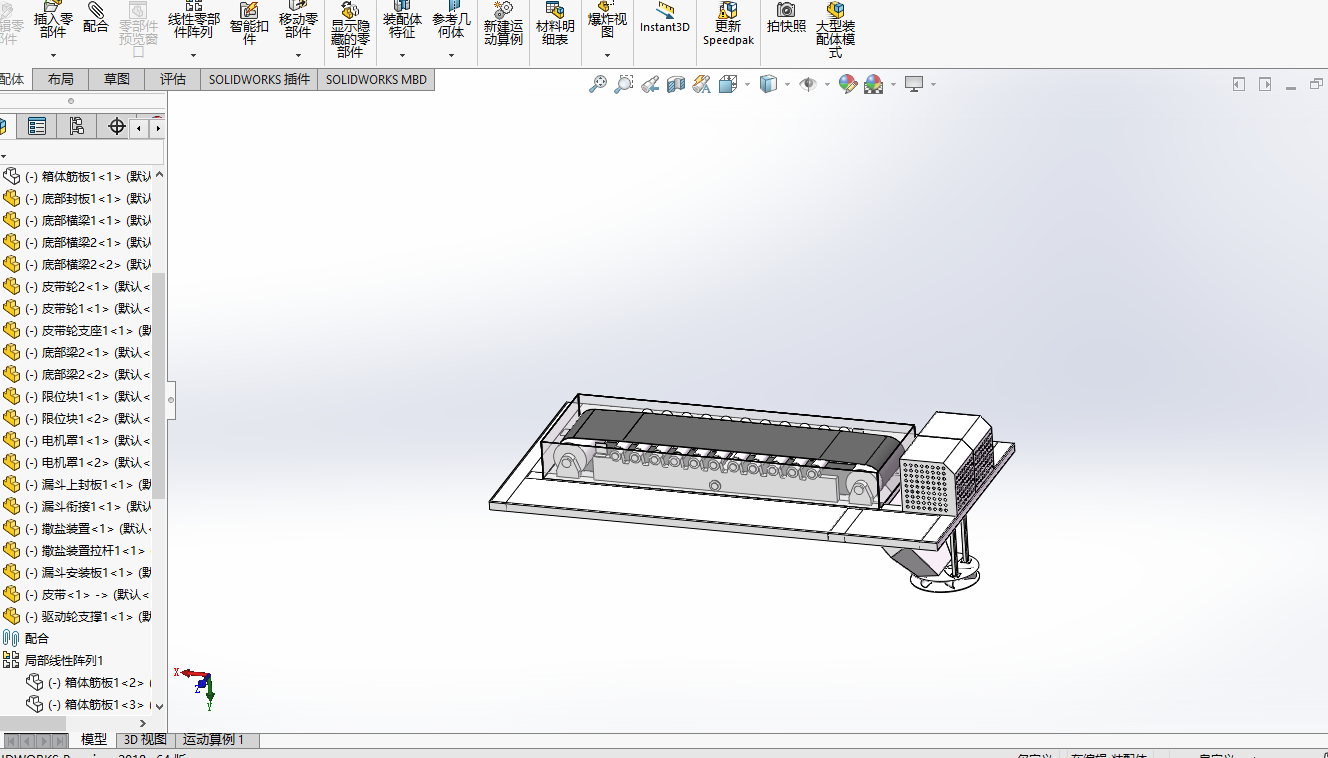Open the dropdown arrow under 爆炸视图
This screenshot has width=1328, height=758.
pyautogui.click(x=607, y=55)
